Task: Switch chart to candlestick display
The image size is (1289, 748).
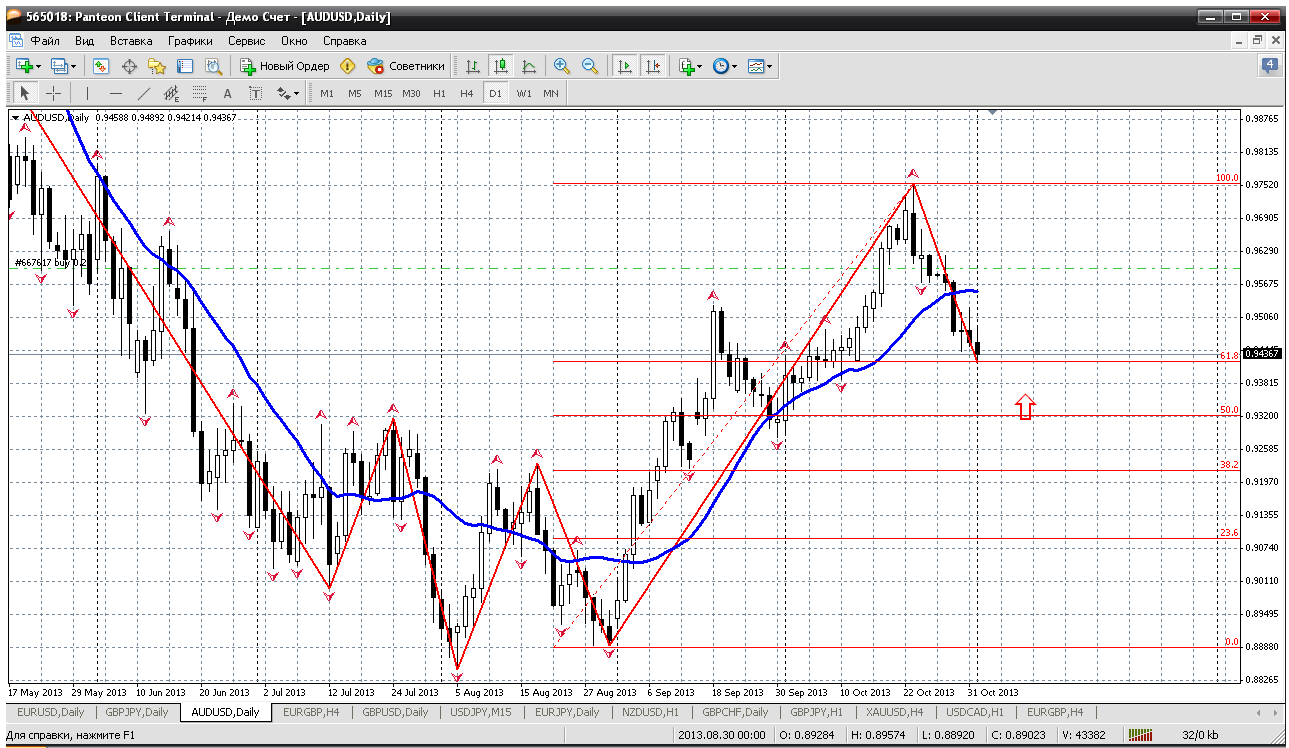Action: 501,66
